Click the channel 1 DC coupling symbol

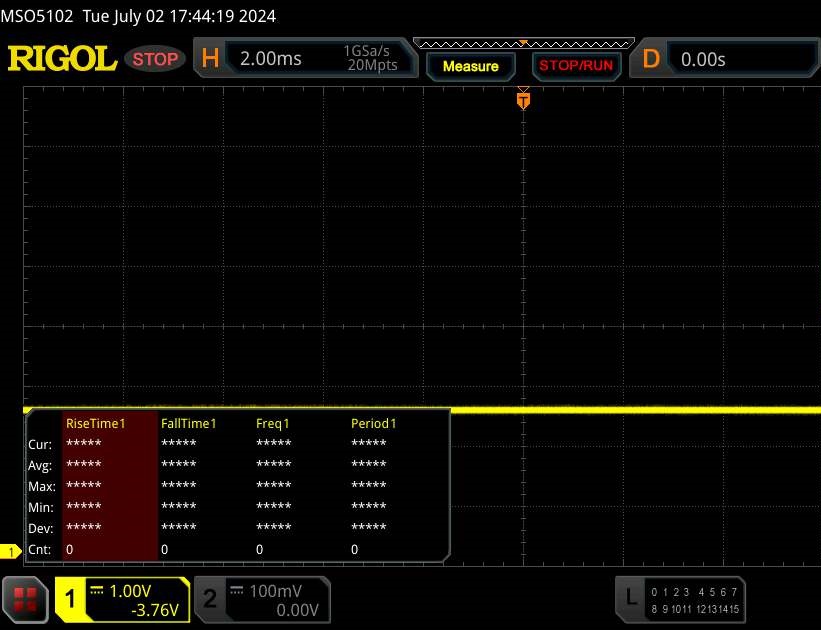click(x=97, y=590)
